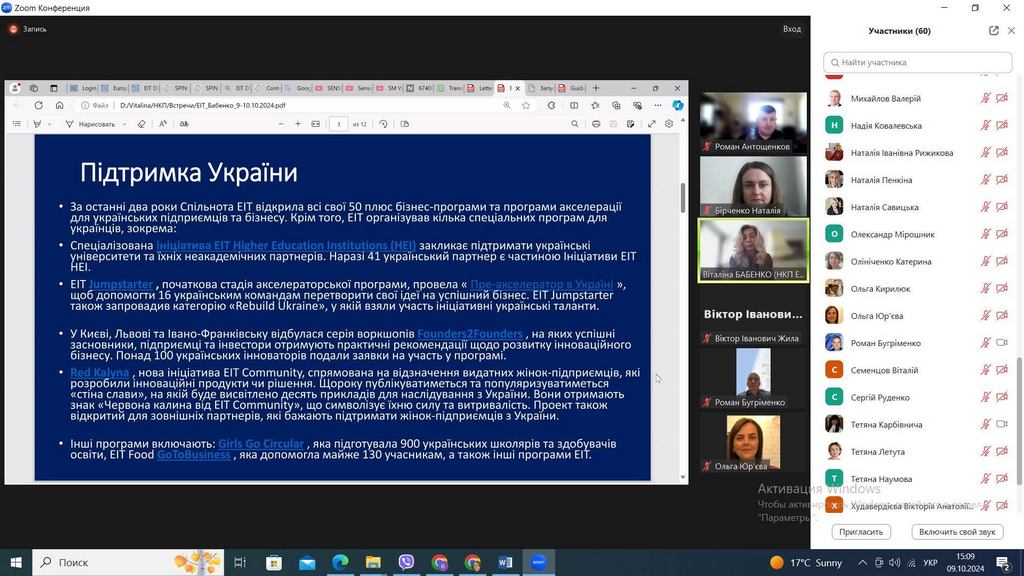This screenshot has width=1024, height=576.
Task: Open the Вход view dropdown
Action: [x=792, y=29]
